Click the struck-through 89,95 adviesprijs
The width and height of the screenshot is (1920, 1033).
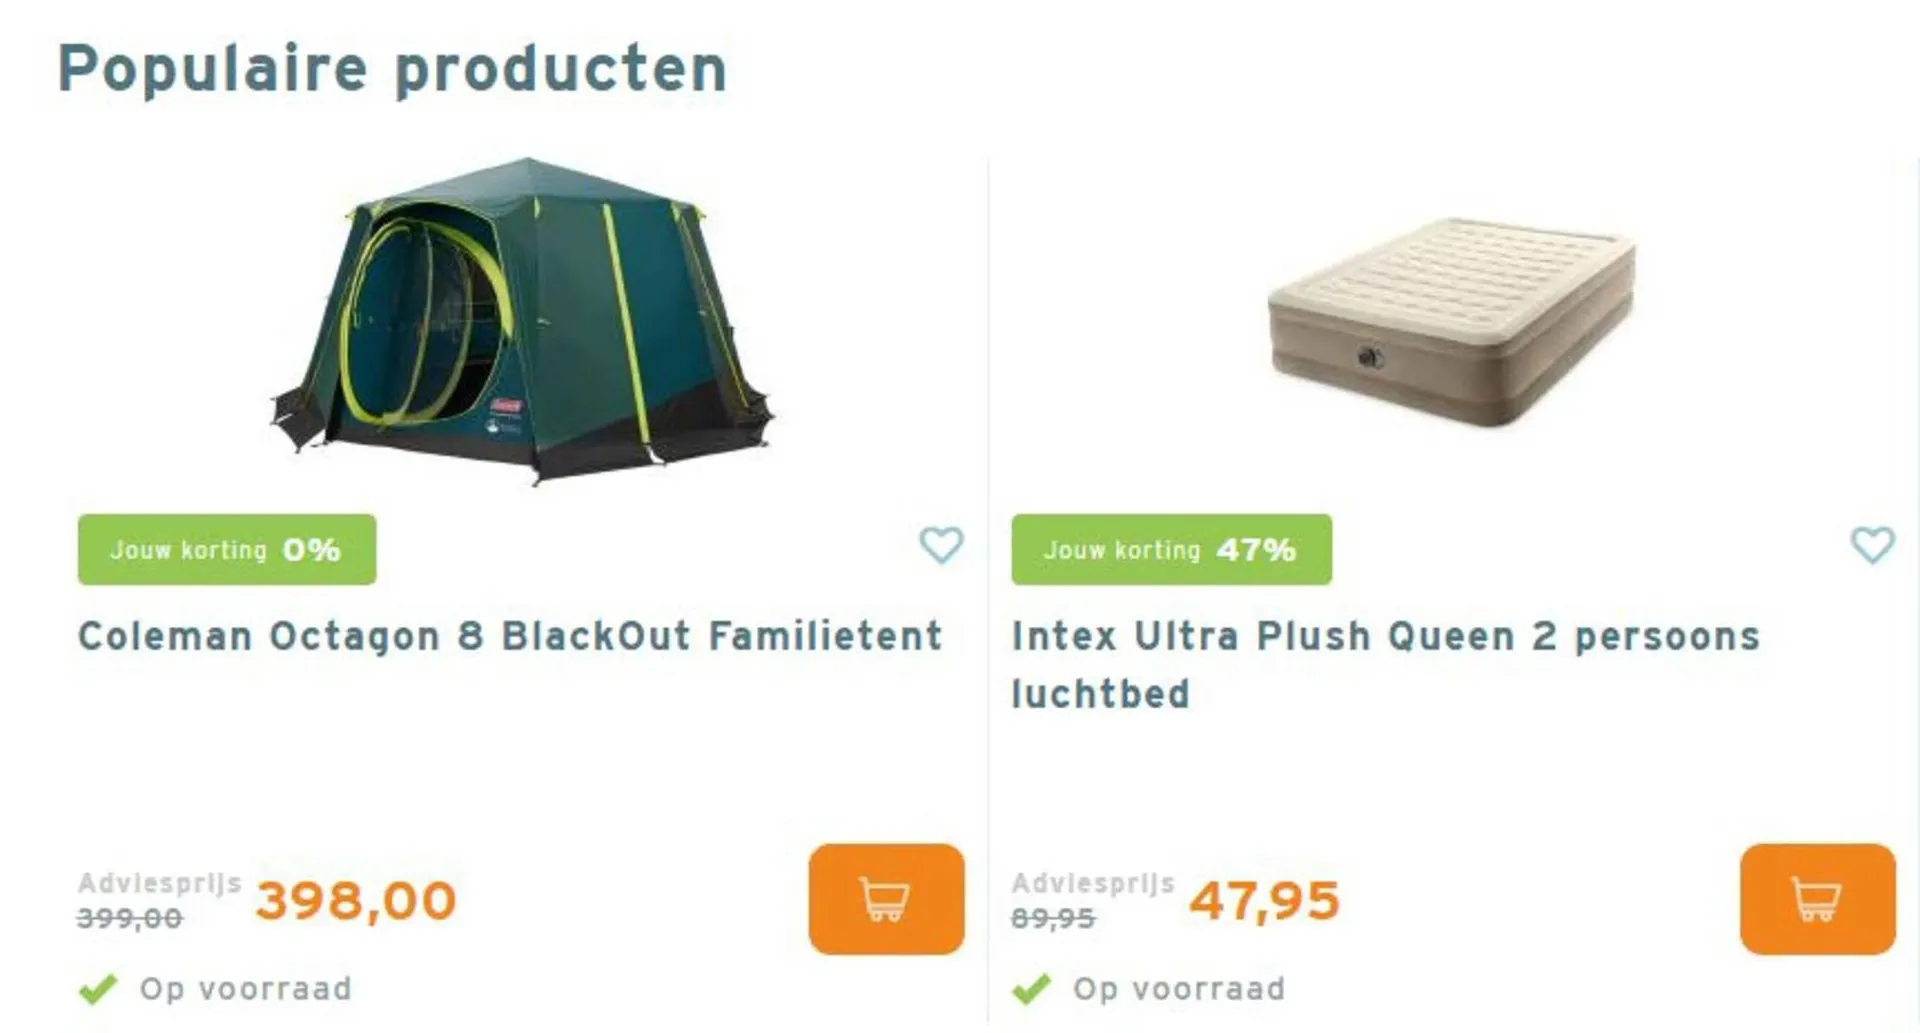1053,918
